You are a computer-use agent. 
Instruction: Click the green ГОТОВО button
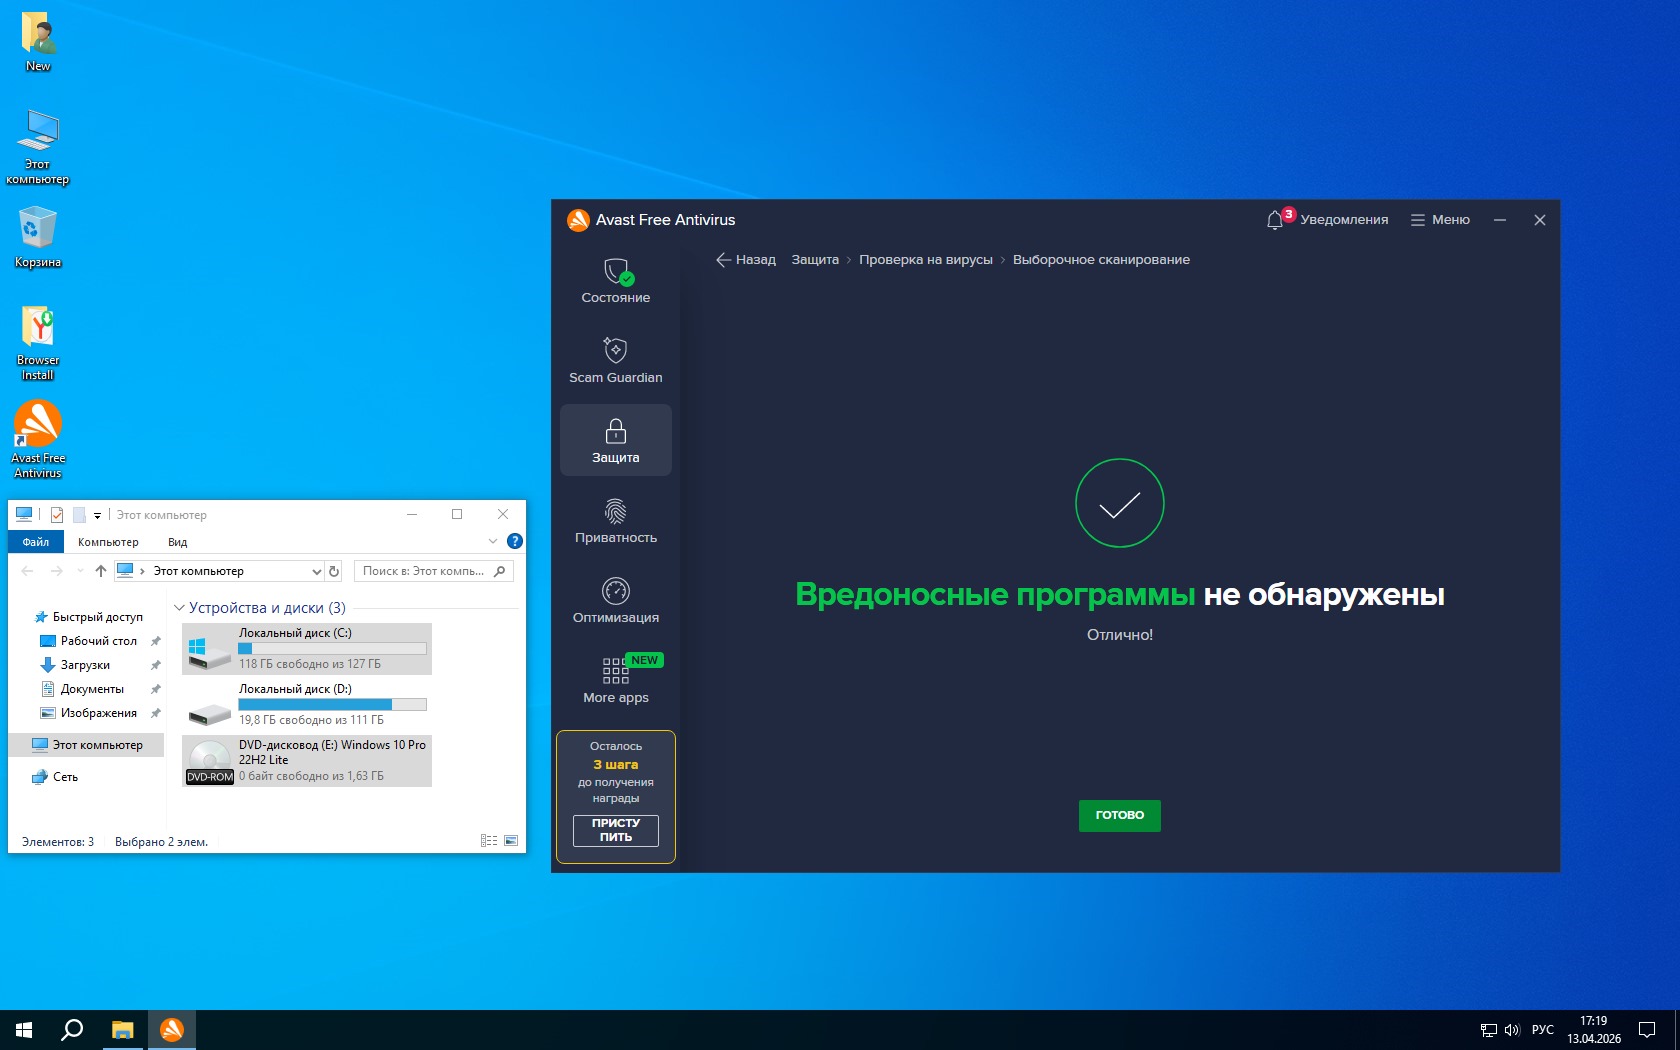tap(1119, 815)
